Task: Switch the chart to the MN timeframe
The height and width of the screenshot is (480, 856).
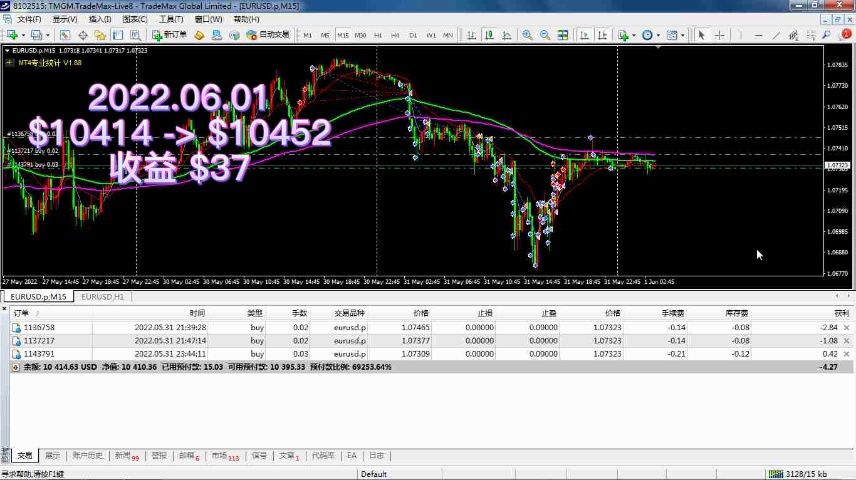Action: click(448, 35)
